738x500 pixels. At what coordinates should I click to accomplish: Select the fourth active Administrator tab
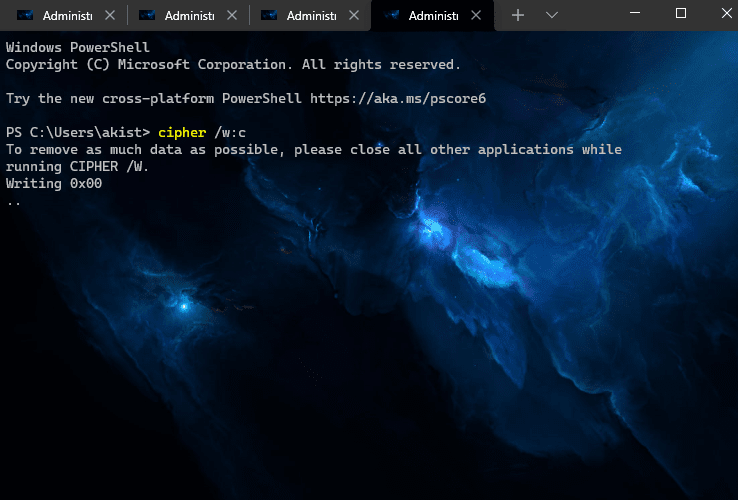pyautogui.click(x=432, y=16)
